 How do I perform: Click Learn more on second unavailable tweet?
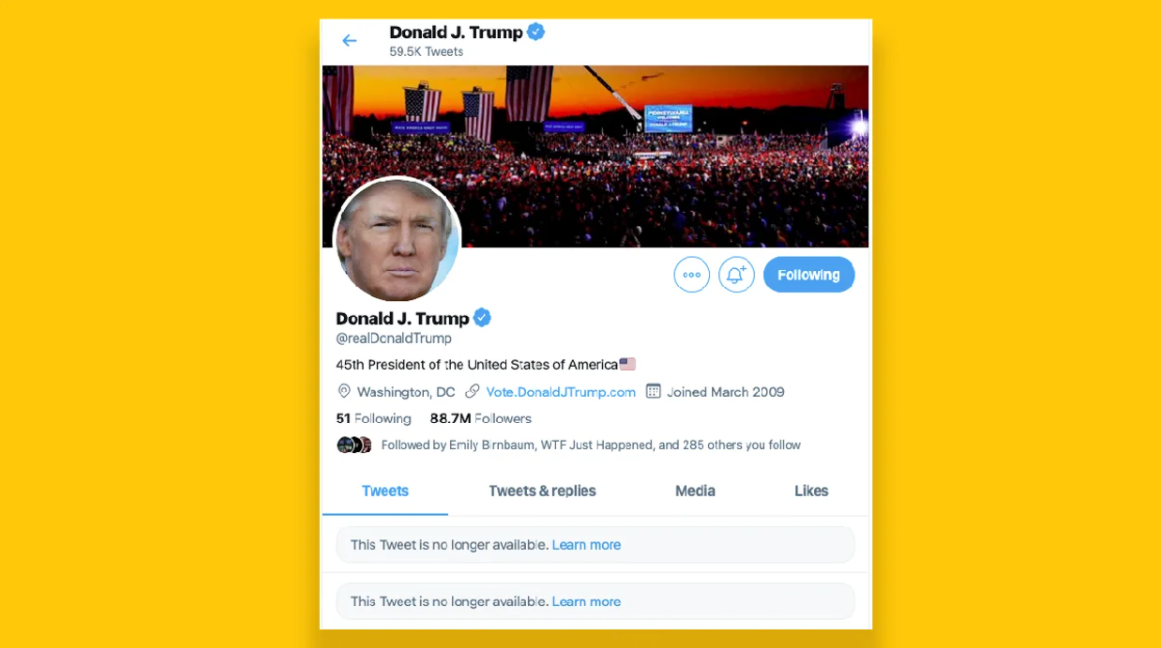[586, 602]
